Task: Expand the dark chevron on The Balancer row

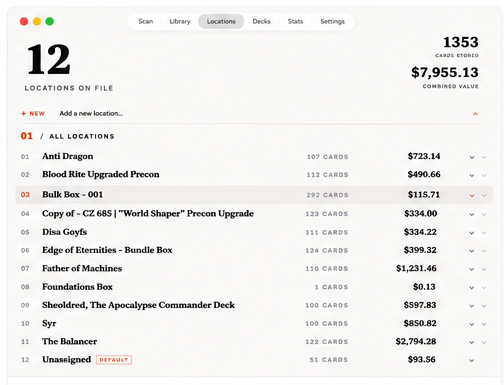Action: [472, 342]
